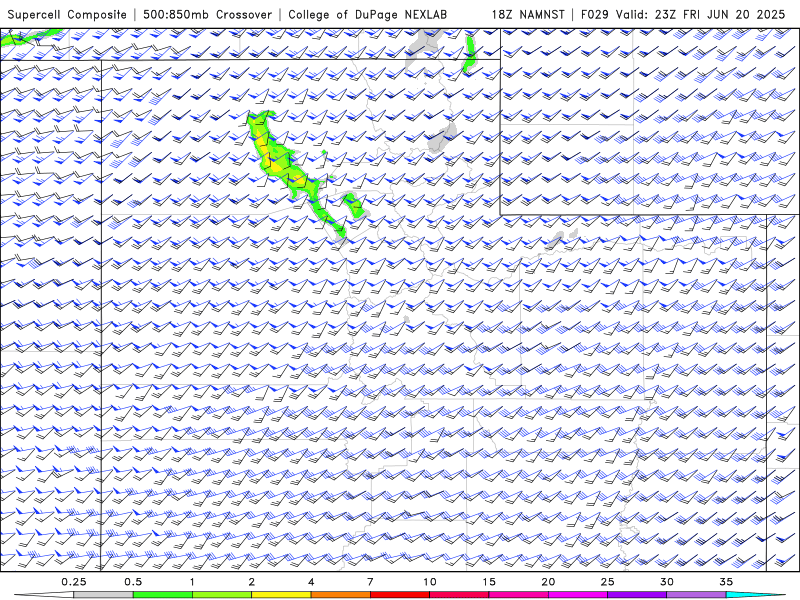Click the '18Z NAMNST' model run label
Viewport: 800px width, 600px height.
click(x=528, y=15)
